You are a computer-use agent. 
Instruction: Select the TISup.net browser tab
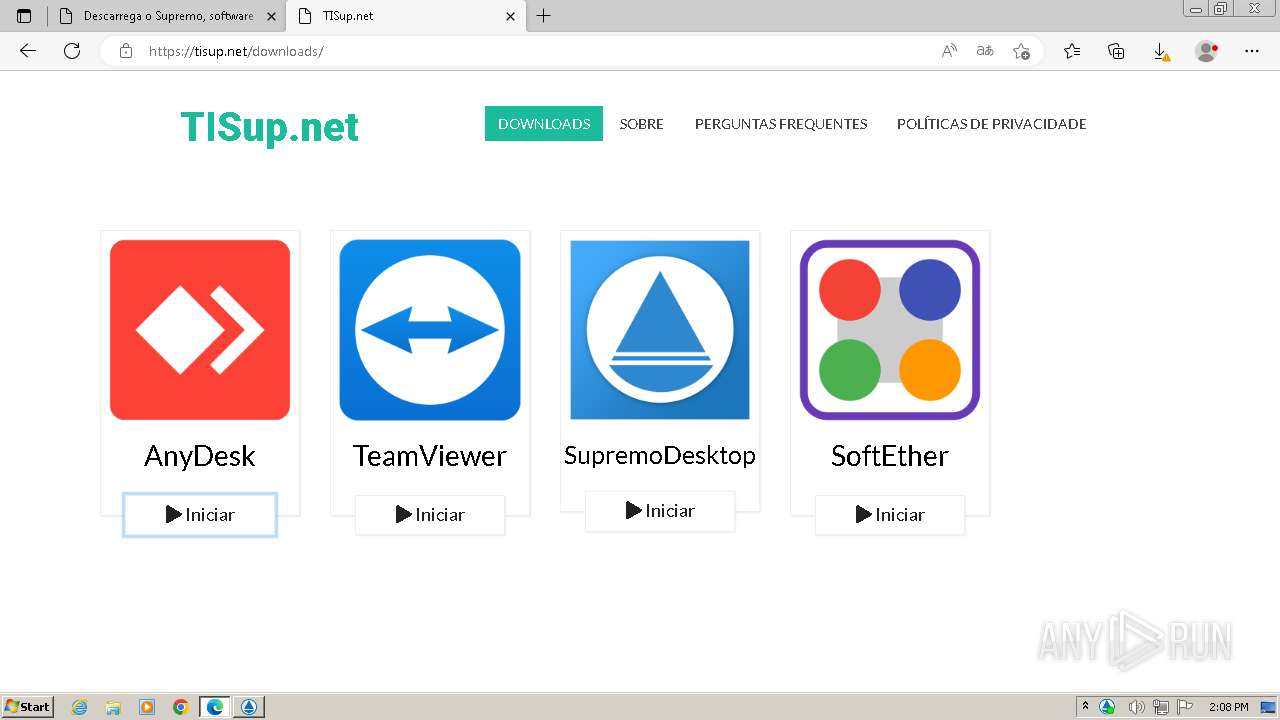405,16
